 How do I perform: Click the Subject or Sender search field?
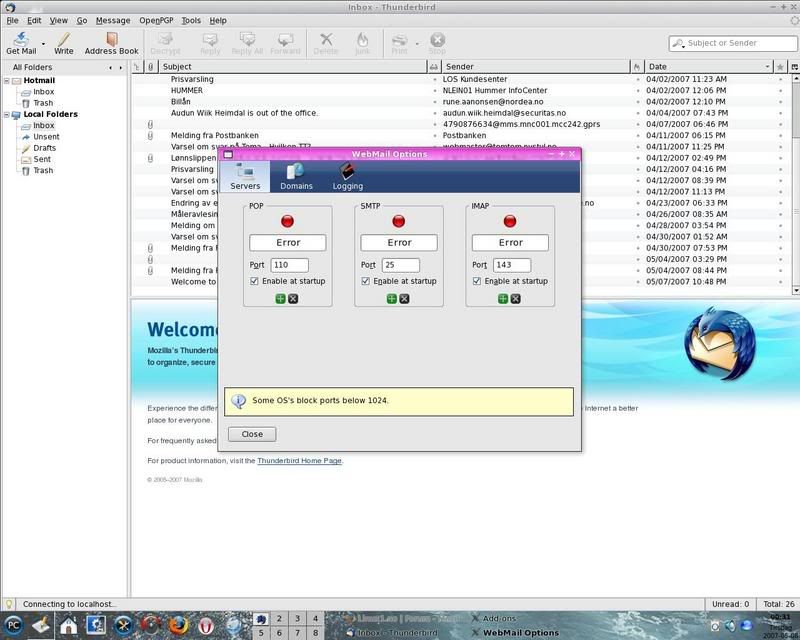pyautogui.click(x=733, y=43)
